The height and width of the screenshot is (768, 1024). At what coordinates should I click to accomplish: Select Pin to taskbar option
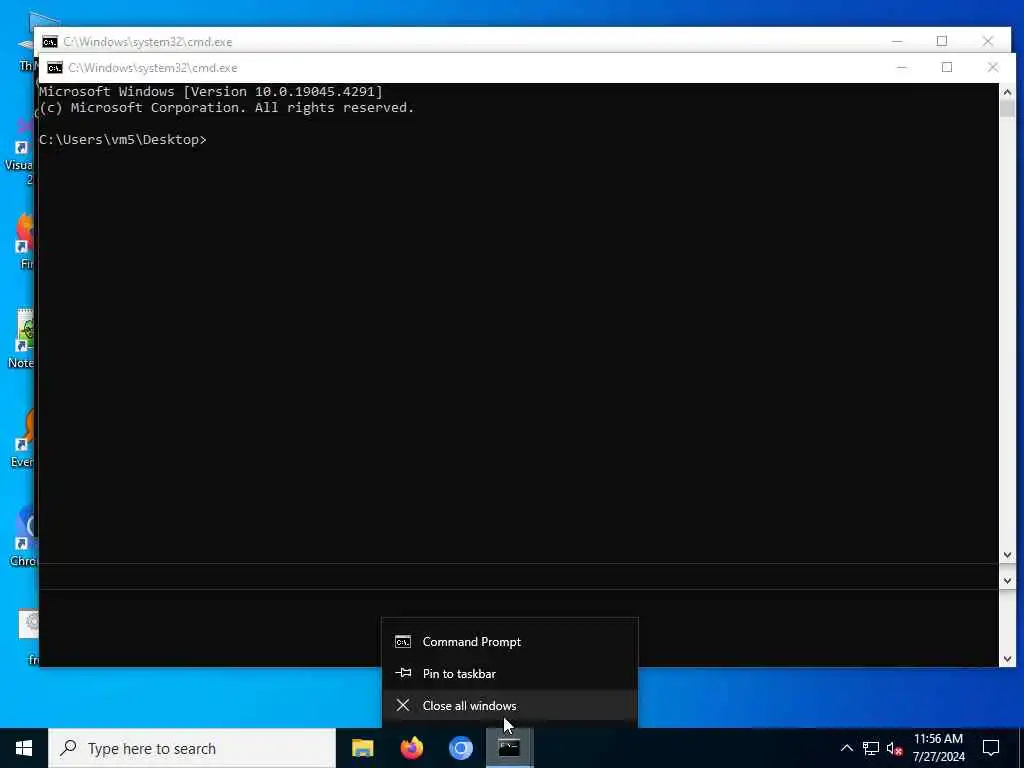pyautogui.click(x=509, y=673)
